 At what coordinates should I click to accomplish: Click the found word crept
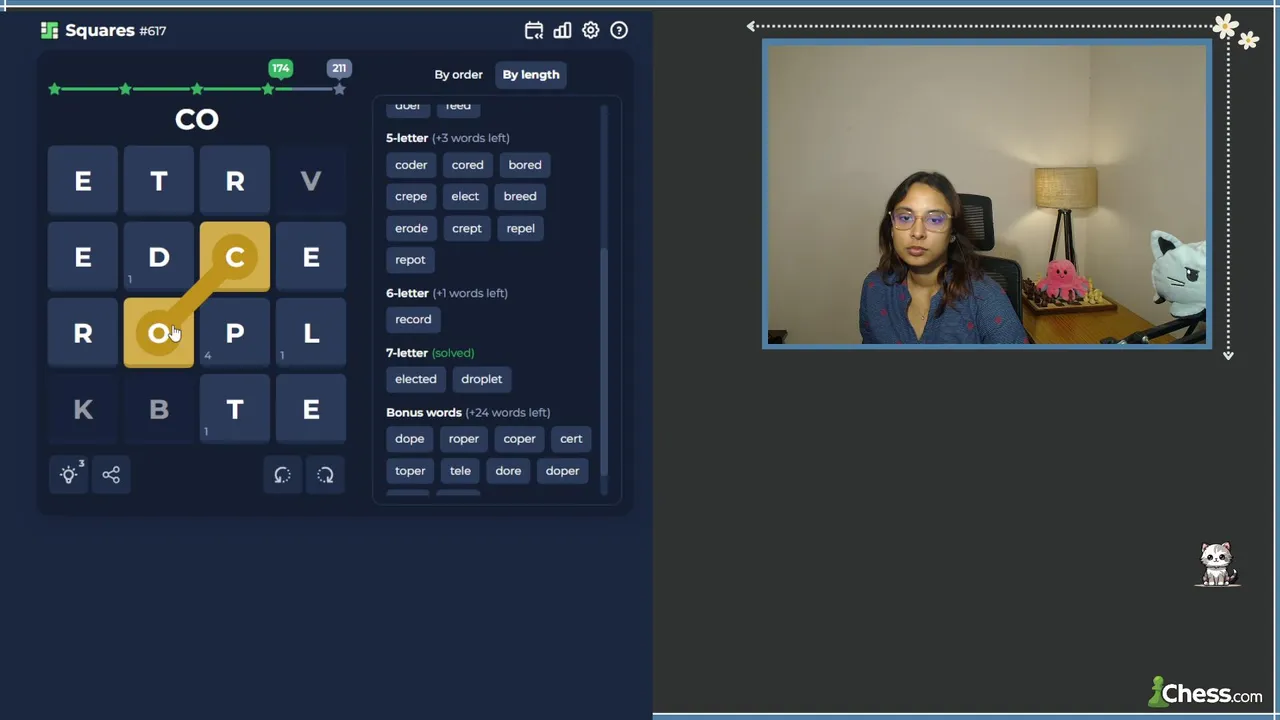click(x=467, y=228)
